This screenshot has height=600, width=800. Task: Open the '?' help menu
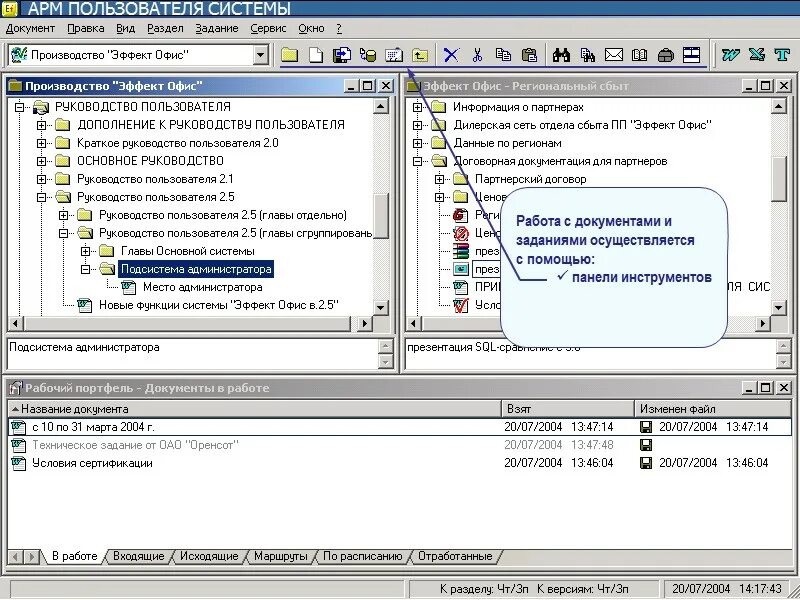pos(339,29)
